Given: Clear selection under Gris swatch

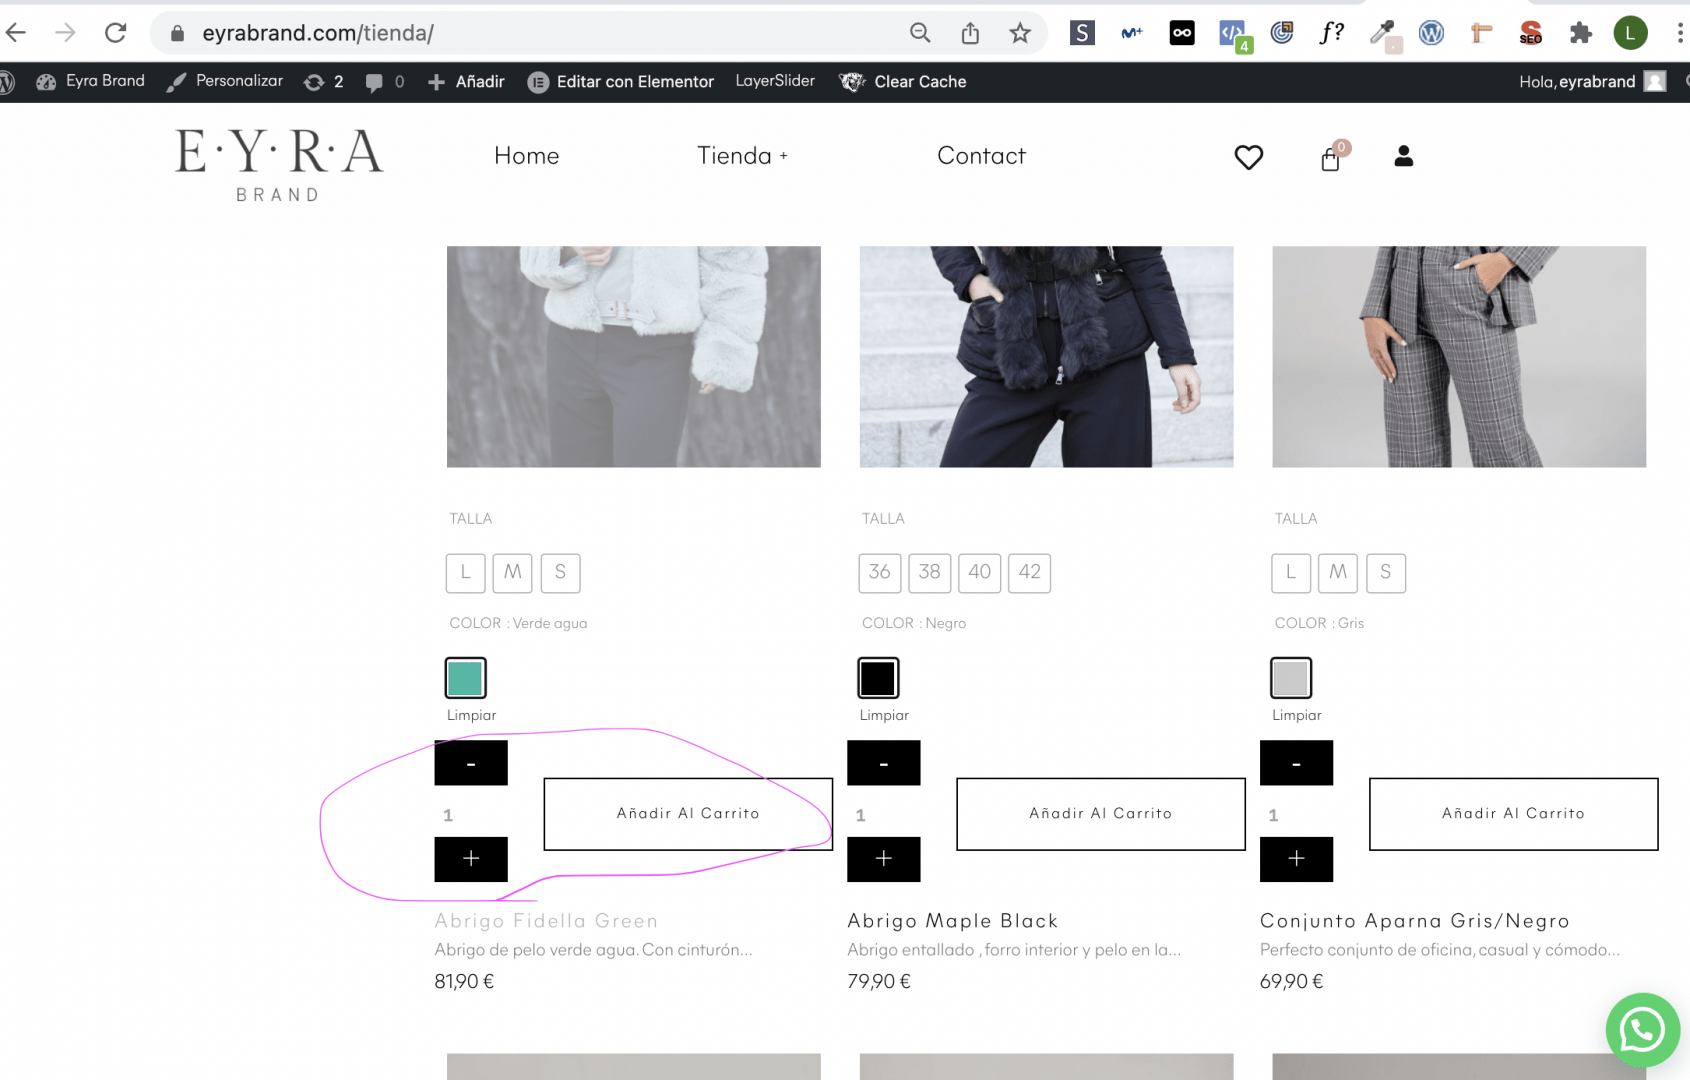Looking at the screenshot, I should pos(1297,715).
